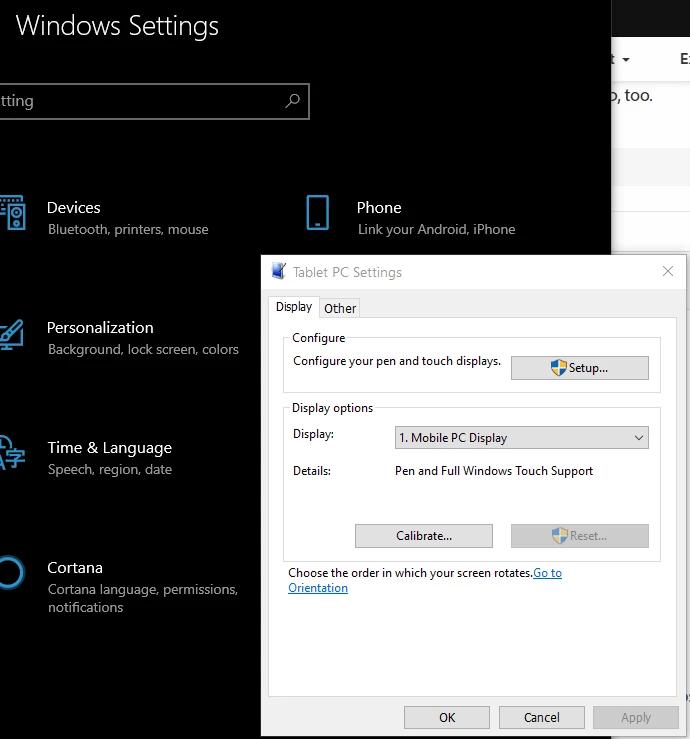
Task: Click 'Configure your pen and touch displays.' text
Action: click(x=396, y=361)
